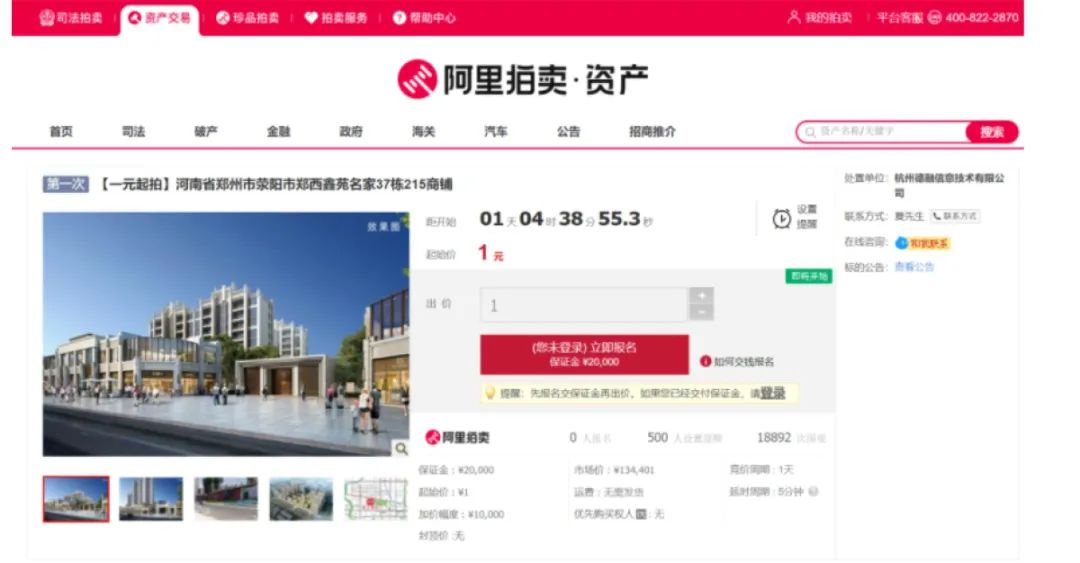The height and width of the screenshot is (563, 1080).
Task: Click the 阿里拍卖·资产 logo
Action: (523, 80)
